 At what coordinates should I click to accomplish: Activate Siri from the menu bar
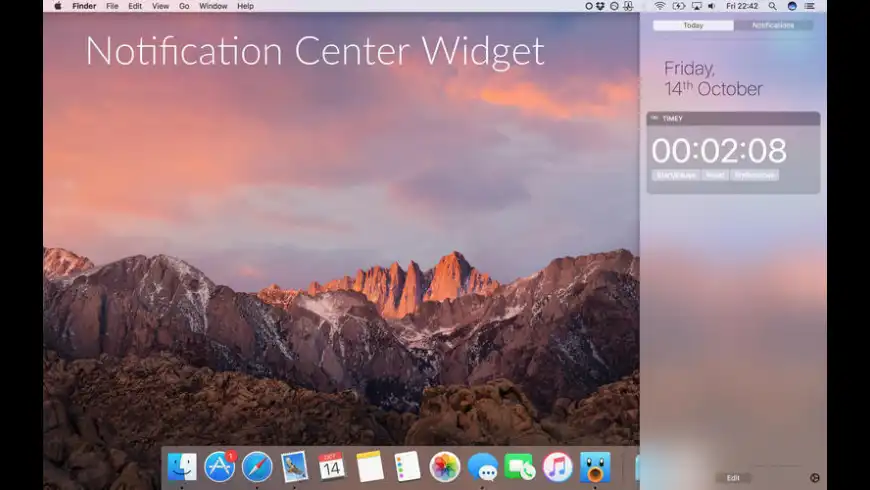click(792, 6)
